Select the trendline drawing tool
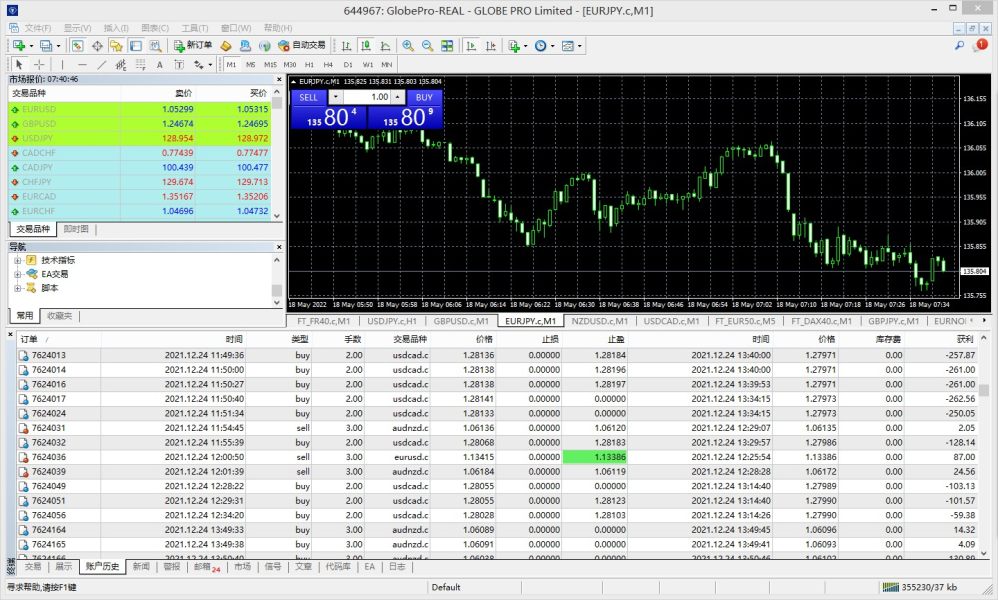Image resolution: width=998 pixels, height=600 pixels. [x=103, y=65]
